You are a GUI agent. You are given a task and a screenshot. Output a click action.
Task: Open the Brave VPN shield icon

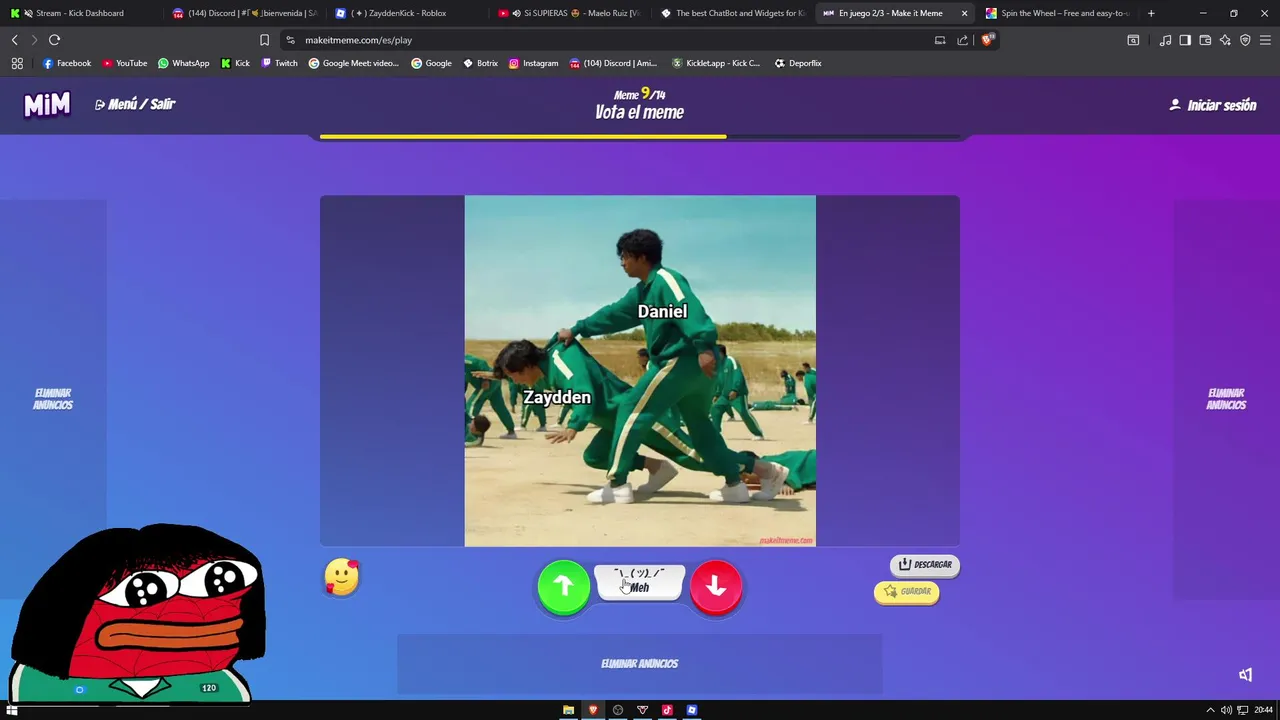tap(1245, 40)
